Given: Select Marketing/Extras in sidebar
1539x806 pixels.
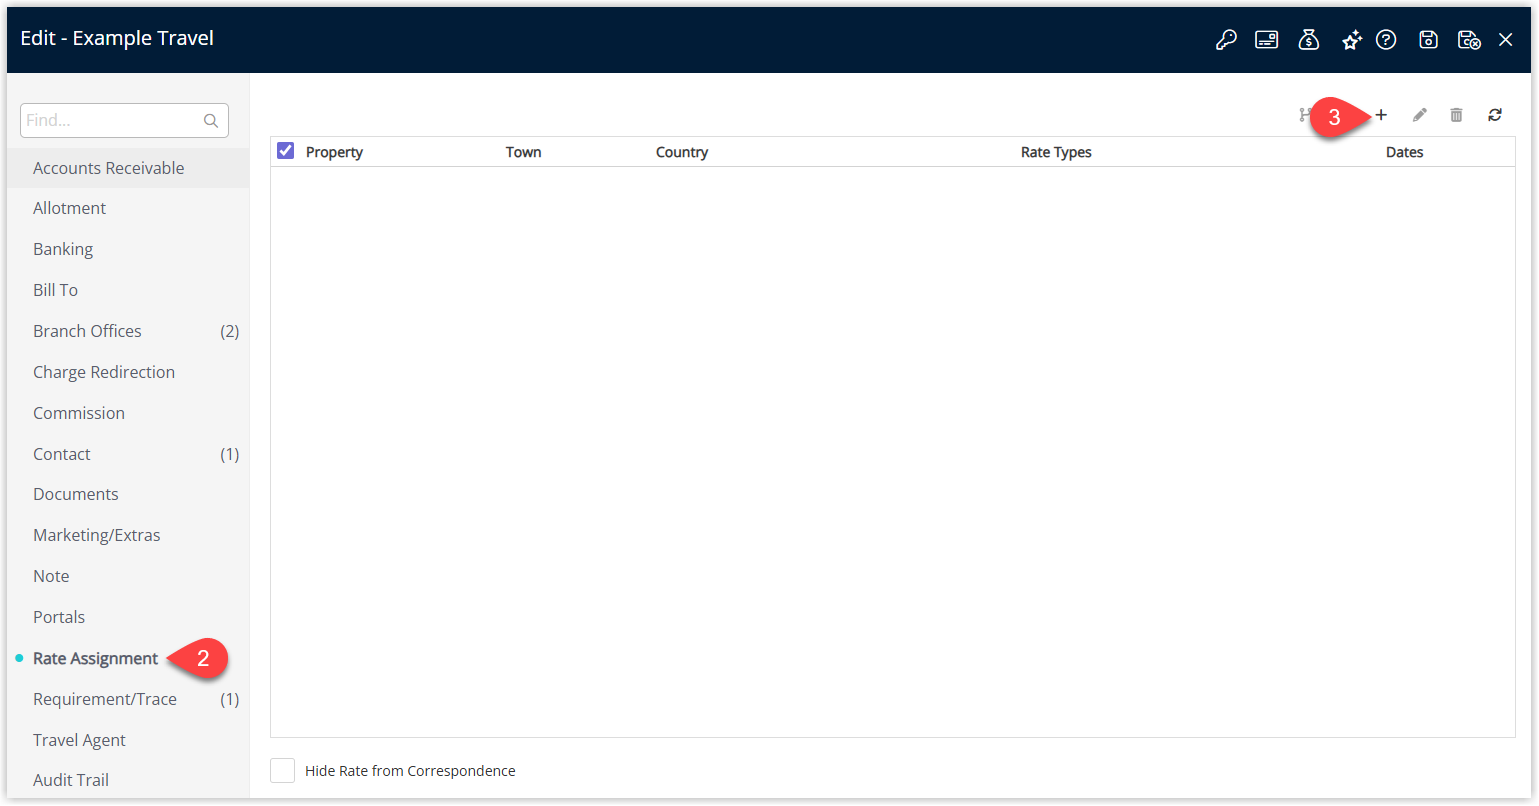Looking at the screenshot, I should coord(128,535).
